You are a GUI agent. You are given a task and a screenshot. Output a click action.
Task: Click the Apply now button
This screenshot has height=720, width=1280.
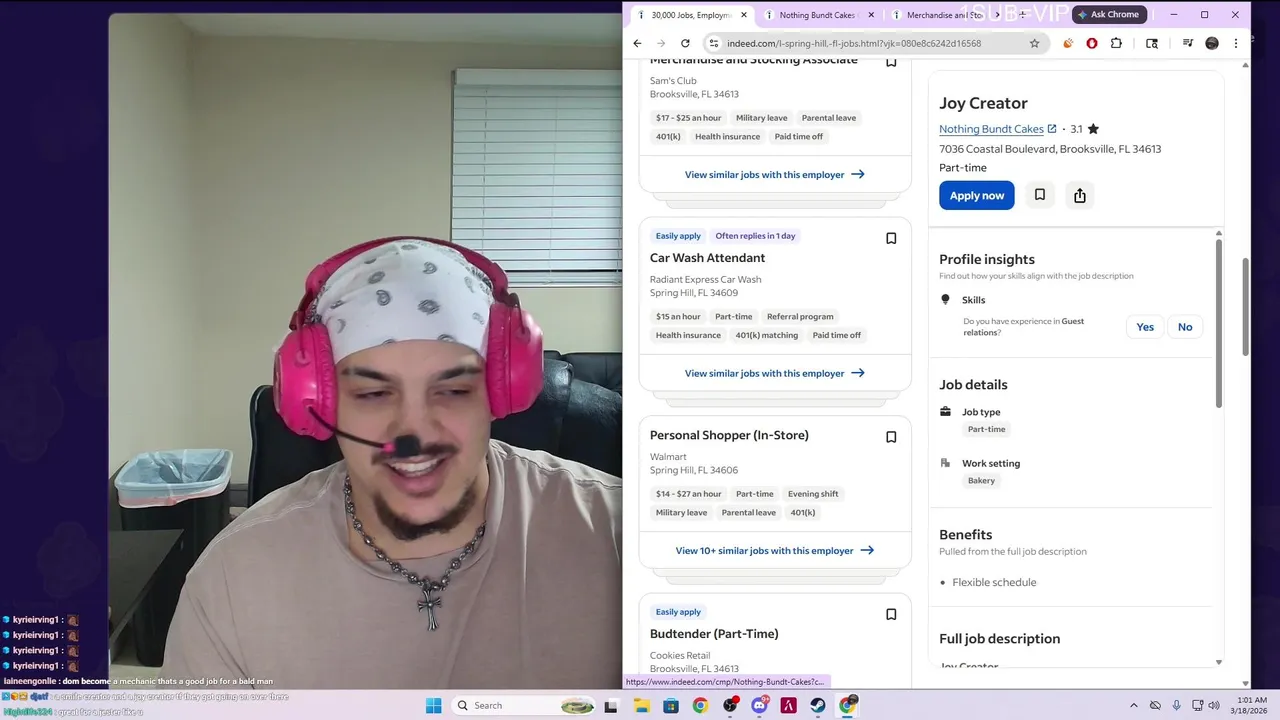(x=977, y=195)
